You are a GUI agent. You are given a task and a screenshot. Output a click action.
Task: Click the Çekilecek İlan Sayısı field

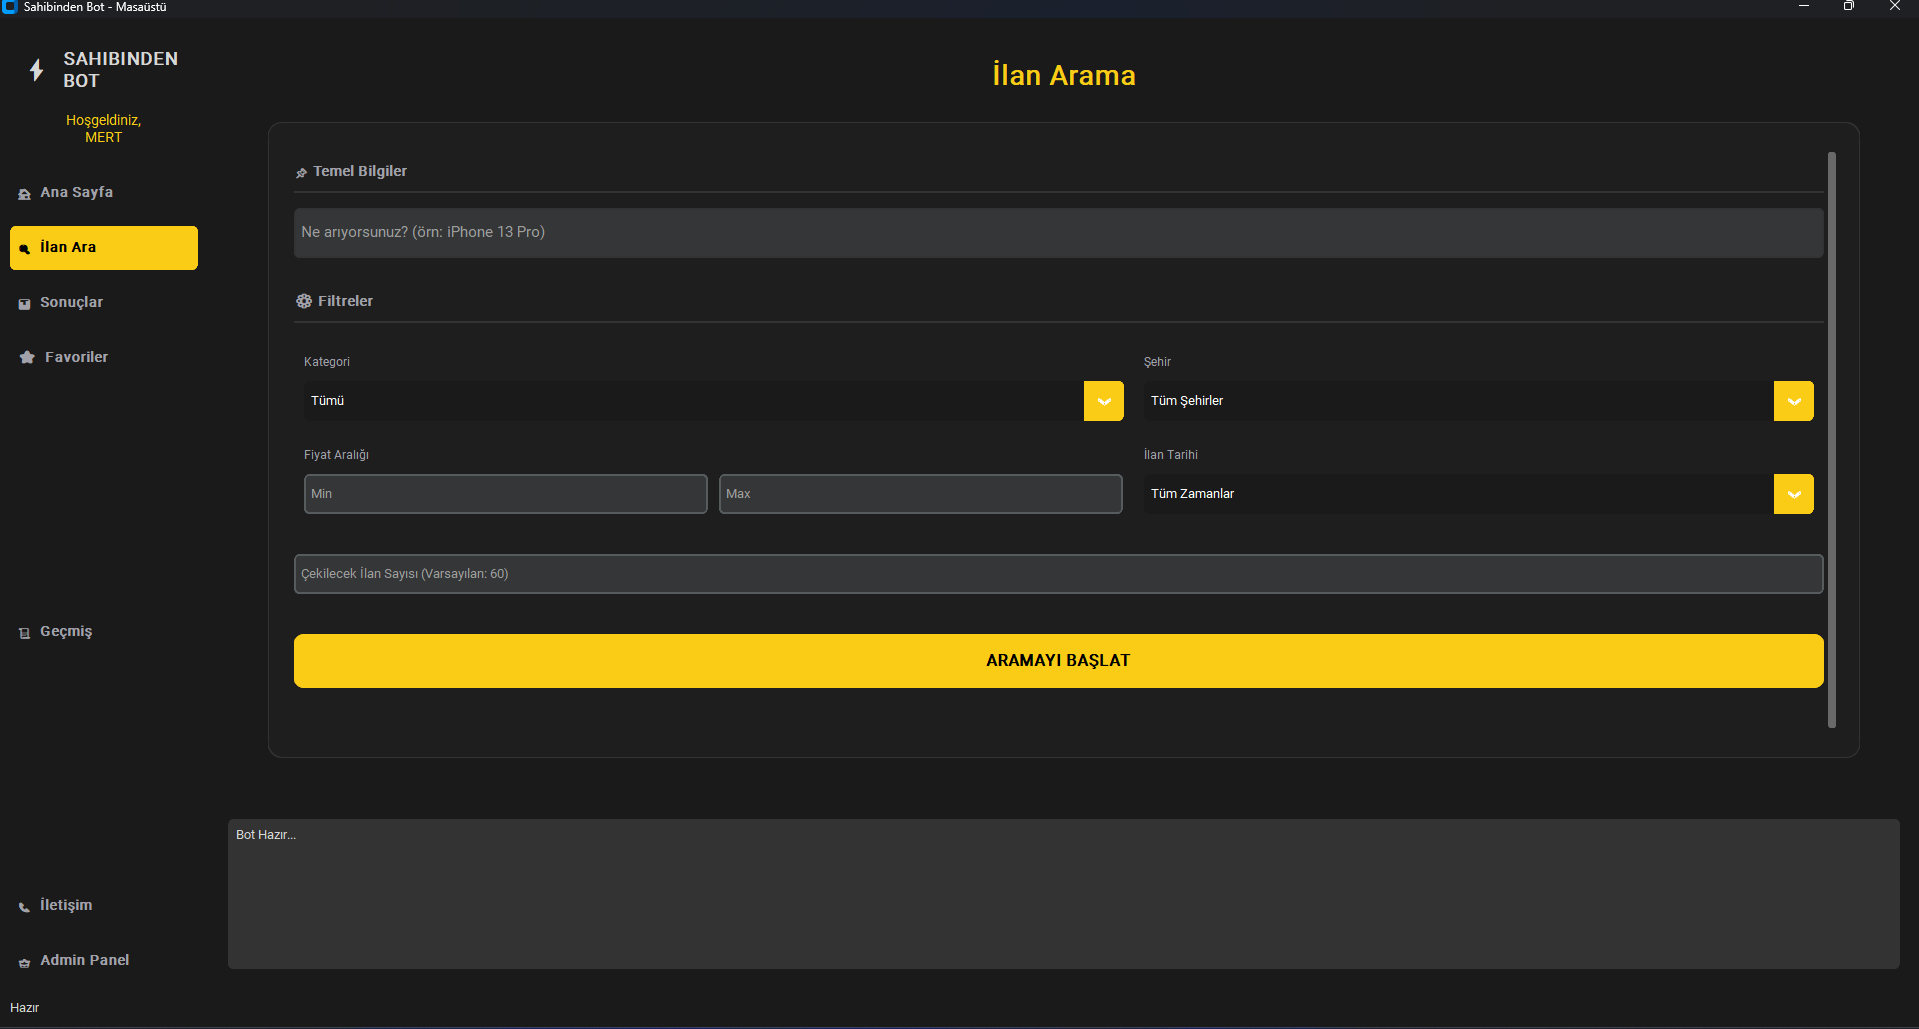(1059, 574)
